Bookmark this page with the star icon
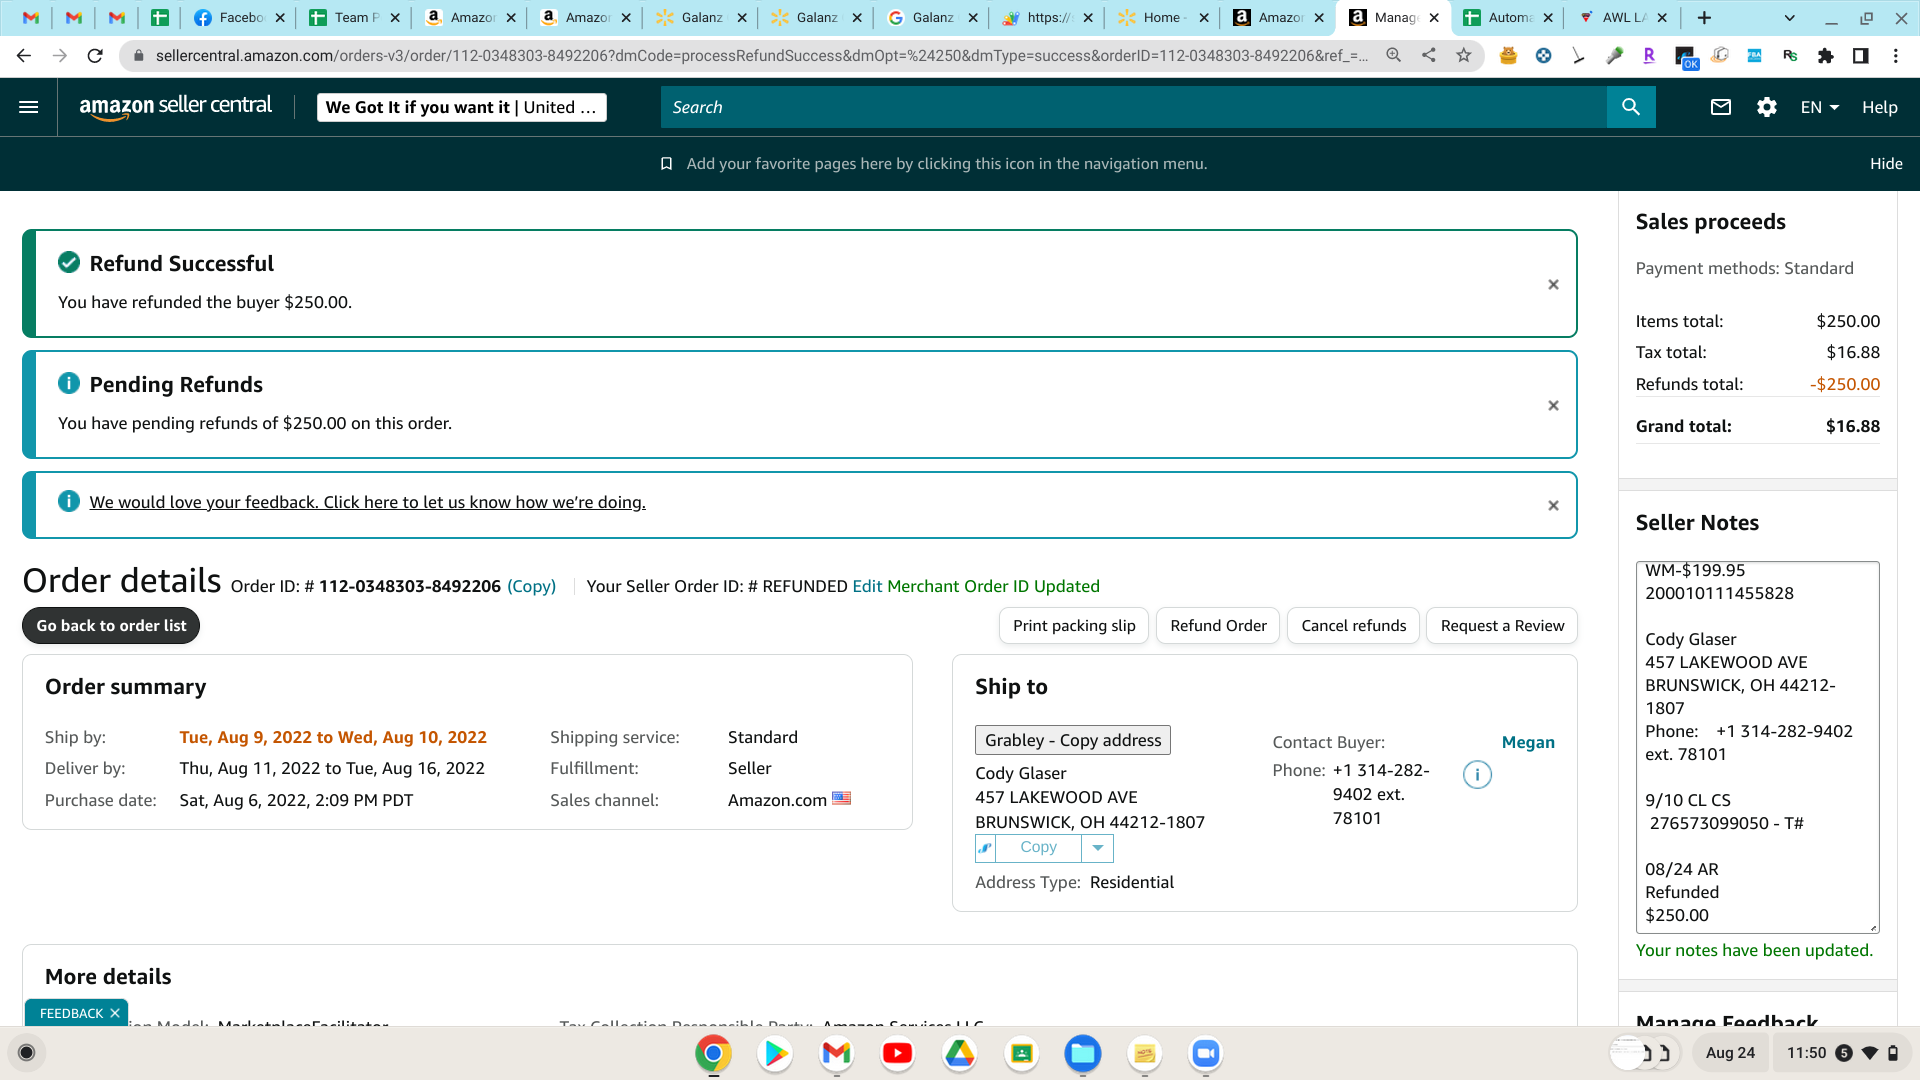Image resolution: width=1920 pixels, height=1080 pixels. [x=1464, y=56]
